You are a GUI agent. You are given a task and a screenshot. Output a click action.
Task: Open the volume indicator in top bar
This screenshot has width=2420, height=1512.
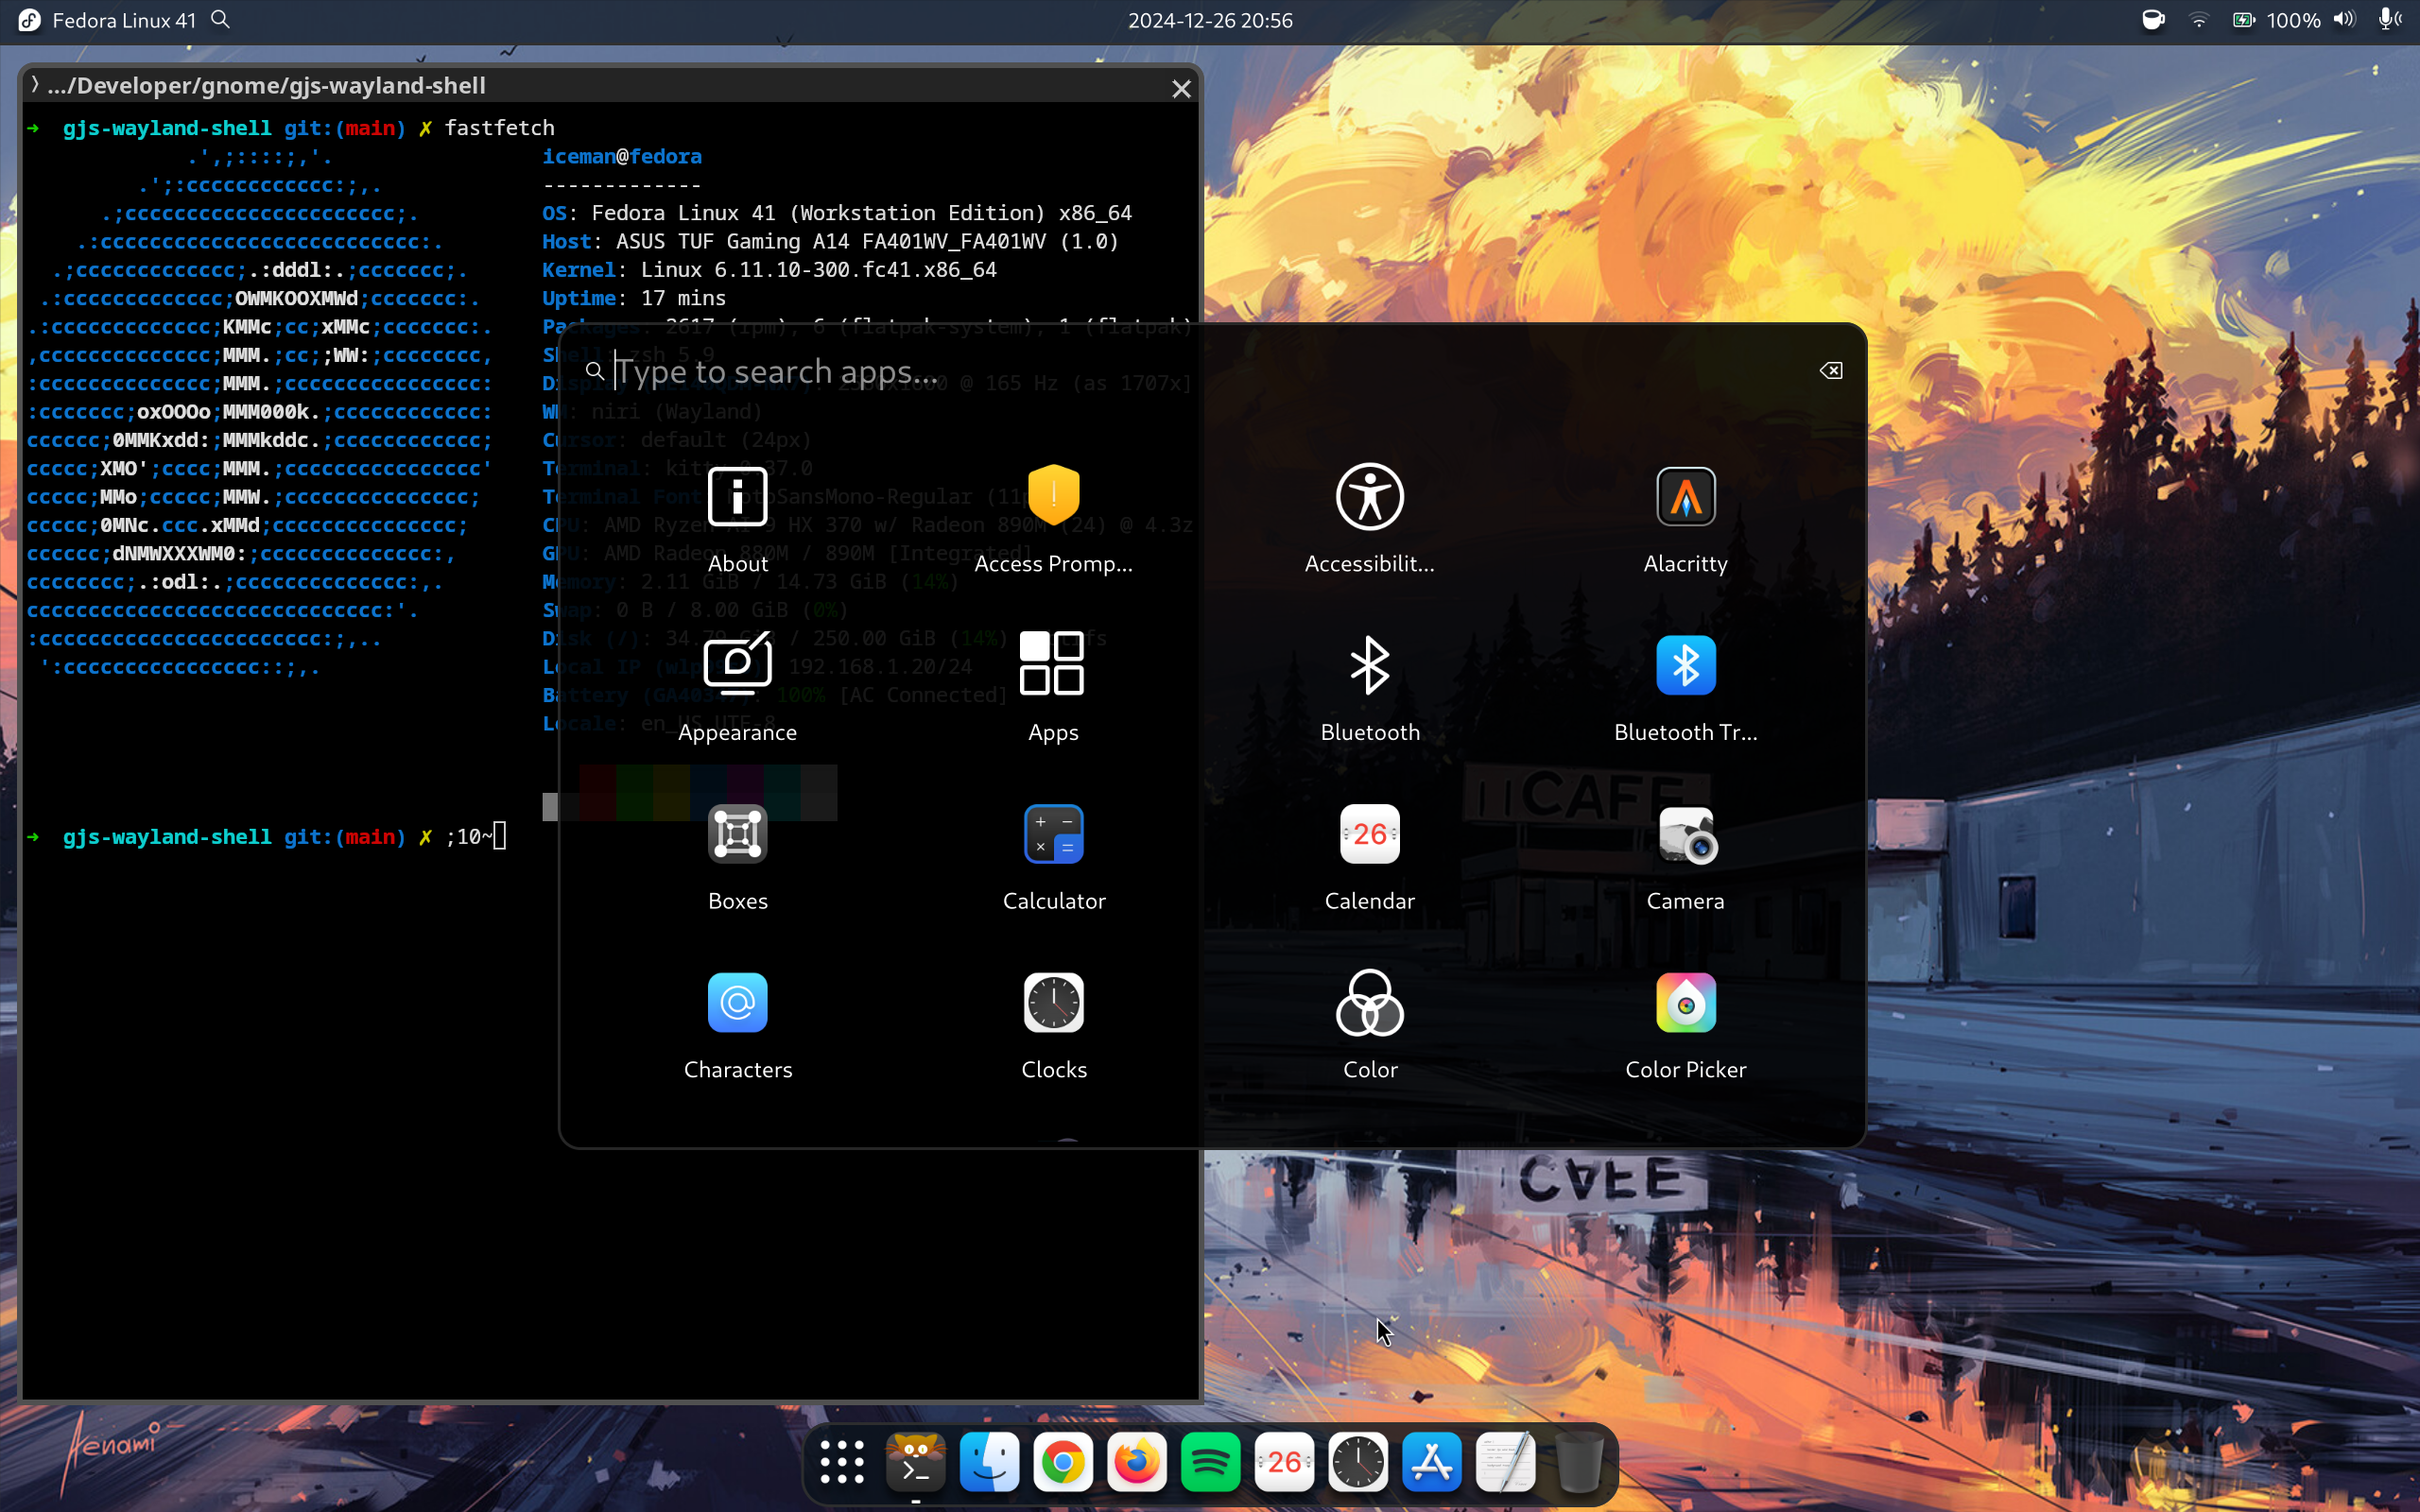2343,20
